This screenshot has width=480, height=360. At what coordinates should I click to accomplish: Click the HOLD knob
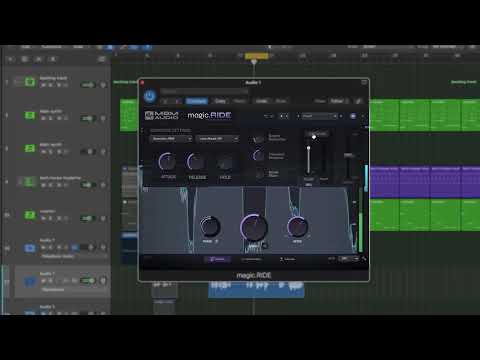225,163
